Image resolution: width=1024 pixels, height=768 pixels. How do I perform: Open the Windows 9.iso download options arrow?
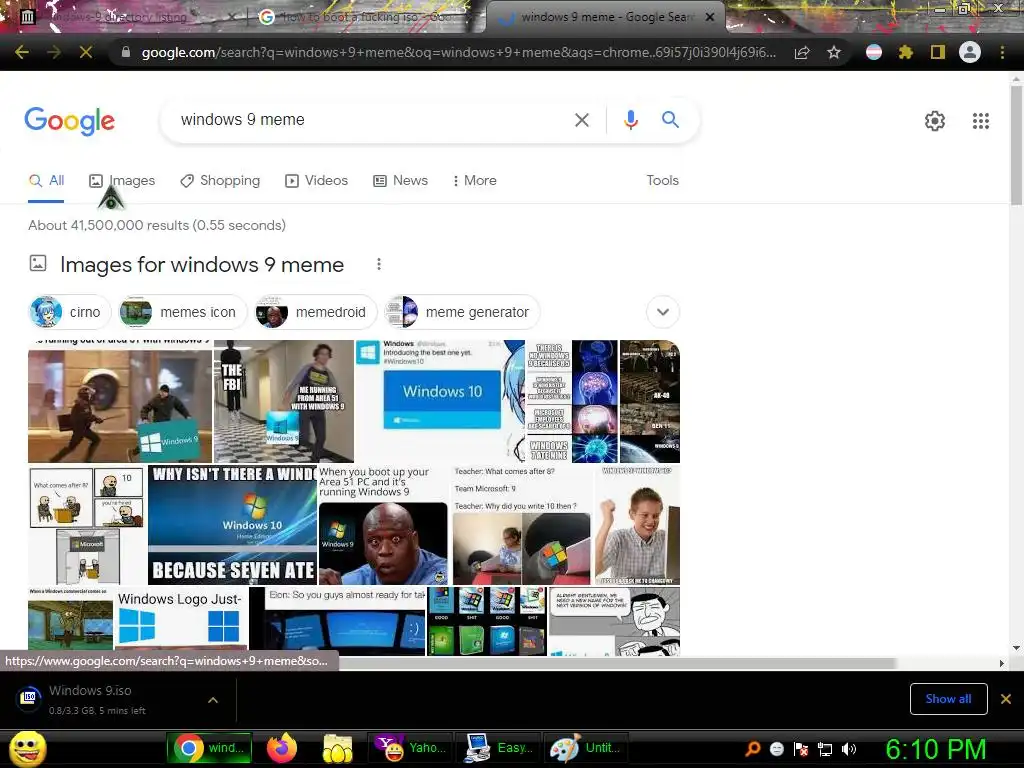coord(213,700)
